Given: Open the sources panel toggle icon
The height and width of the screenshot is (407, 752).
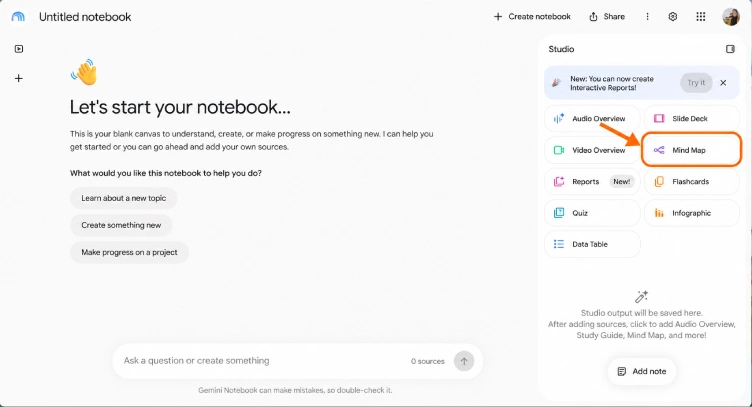Looking at the screenshot, I should 19,49.
